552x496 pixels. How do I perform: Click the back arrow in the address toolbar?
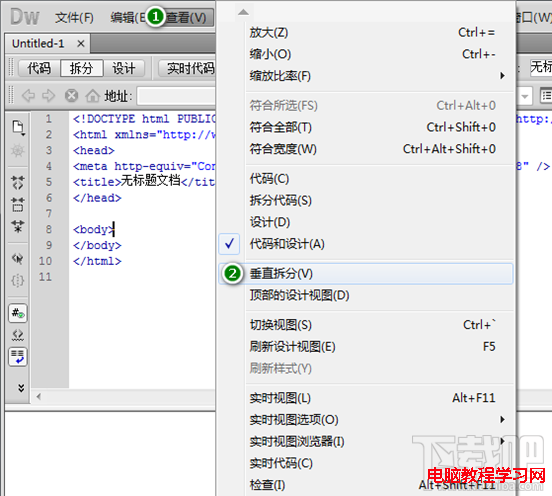point(29,95)
